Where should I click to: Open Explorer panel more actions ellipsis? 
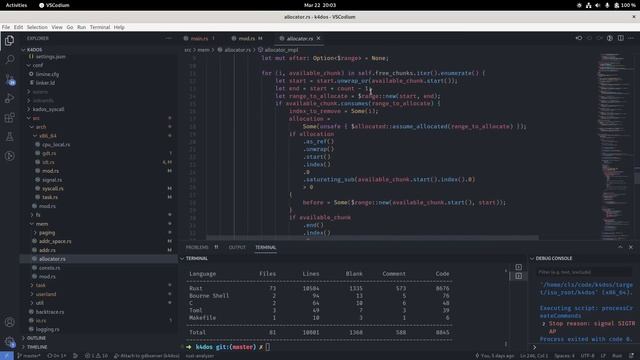point(169,38)
